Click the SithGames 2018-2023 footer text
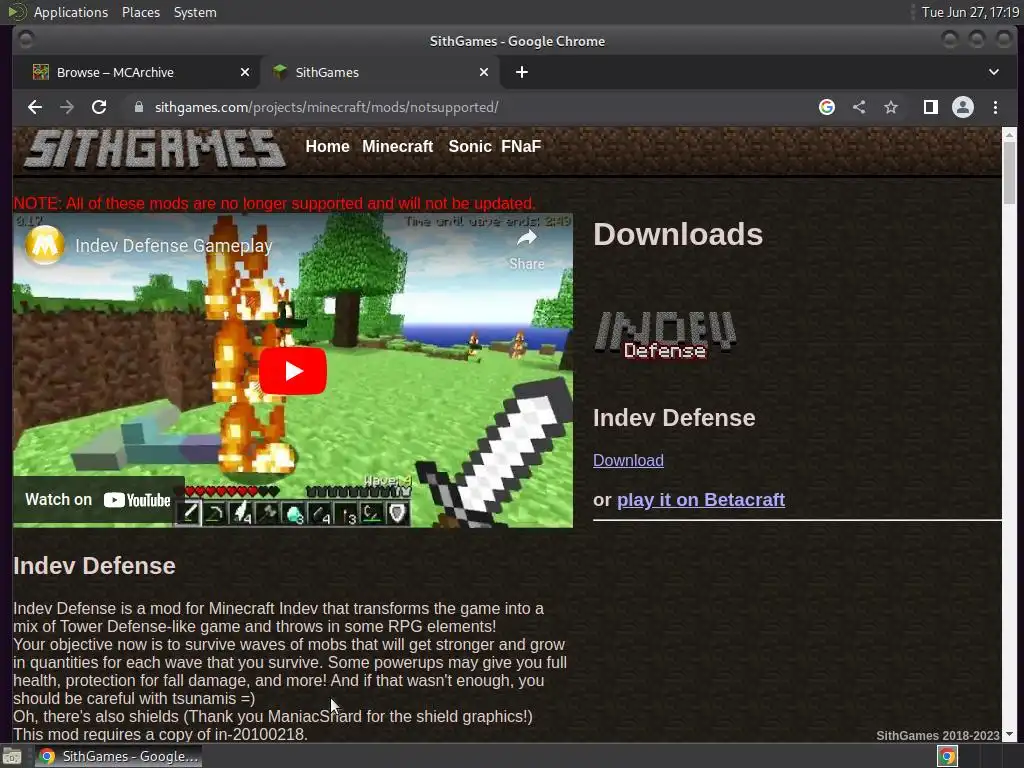Image resolution: width=1024 pixels, height=768 pixels. tap(937, 735)
